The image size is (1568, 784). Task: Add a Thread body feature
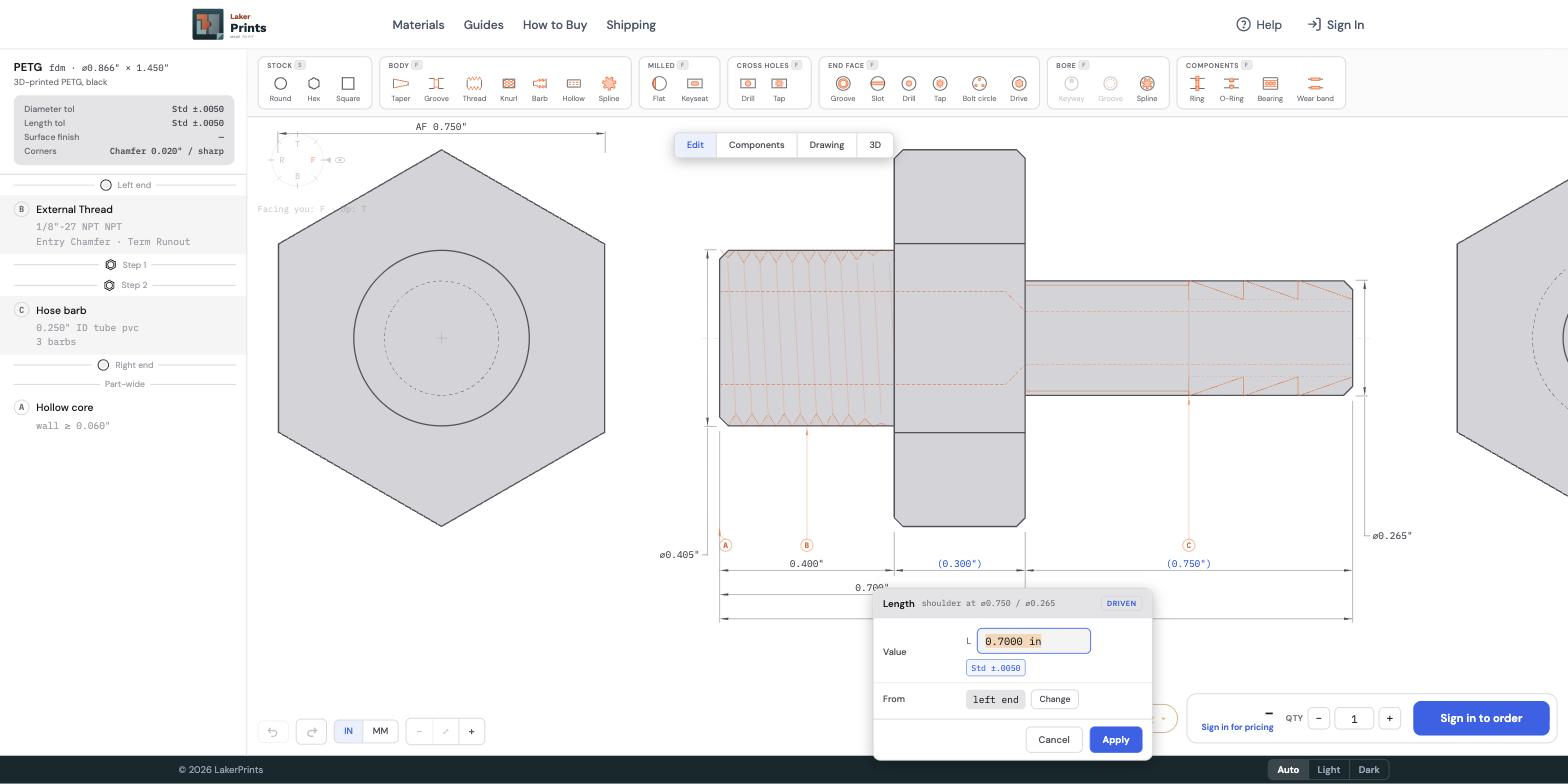[474, 88]
